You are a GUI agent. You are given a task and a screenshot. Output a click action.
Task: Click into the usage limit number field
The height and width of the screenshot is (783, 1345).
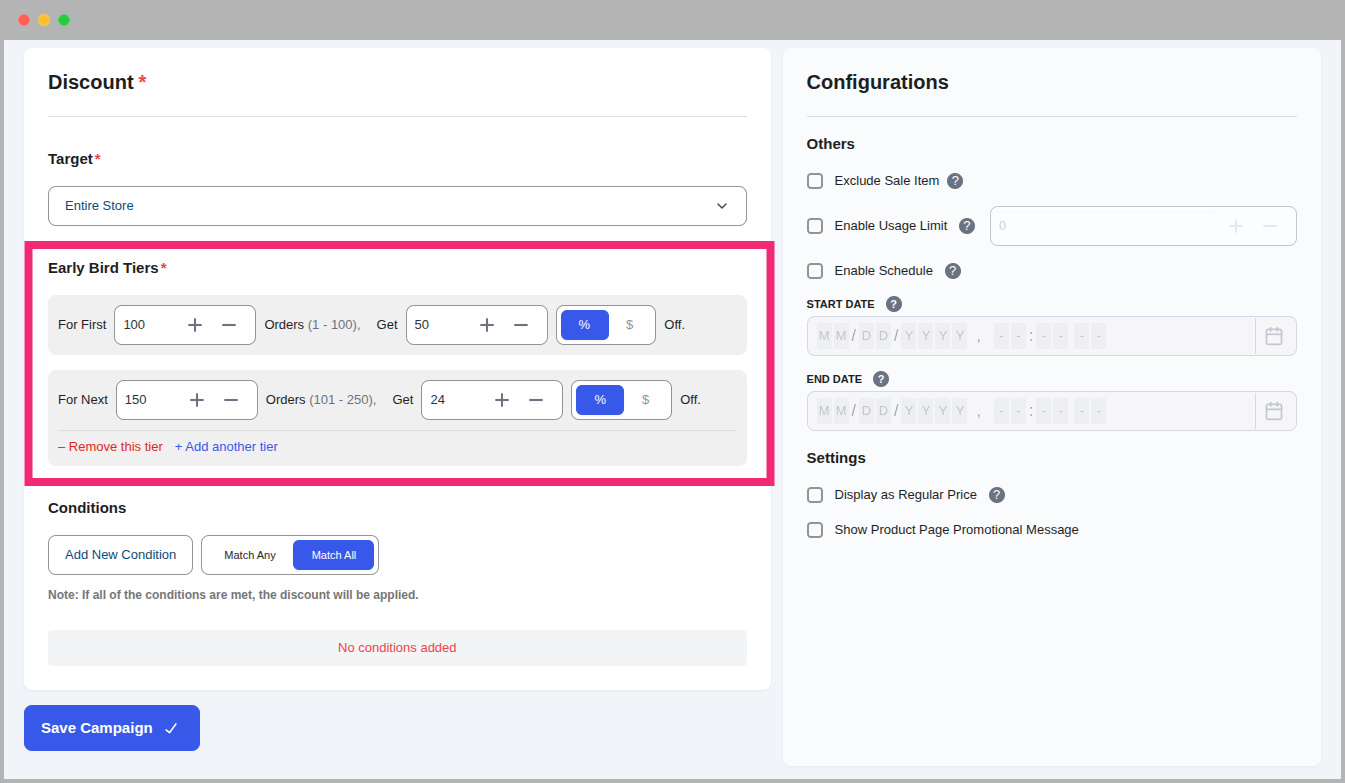click(1100, 226)
